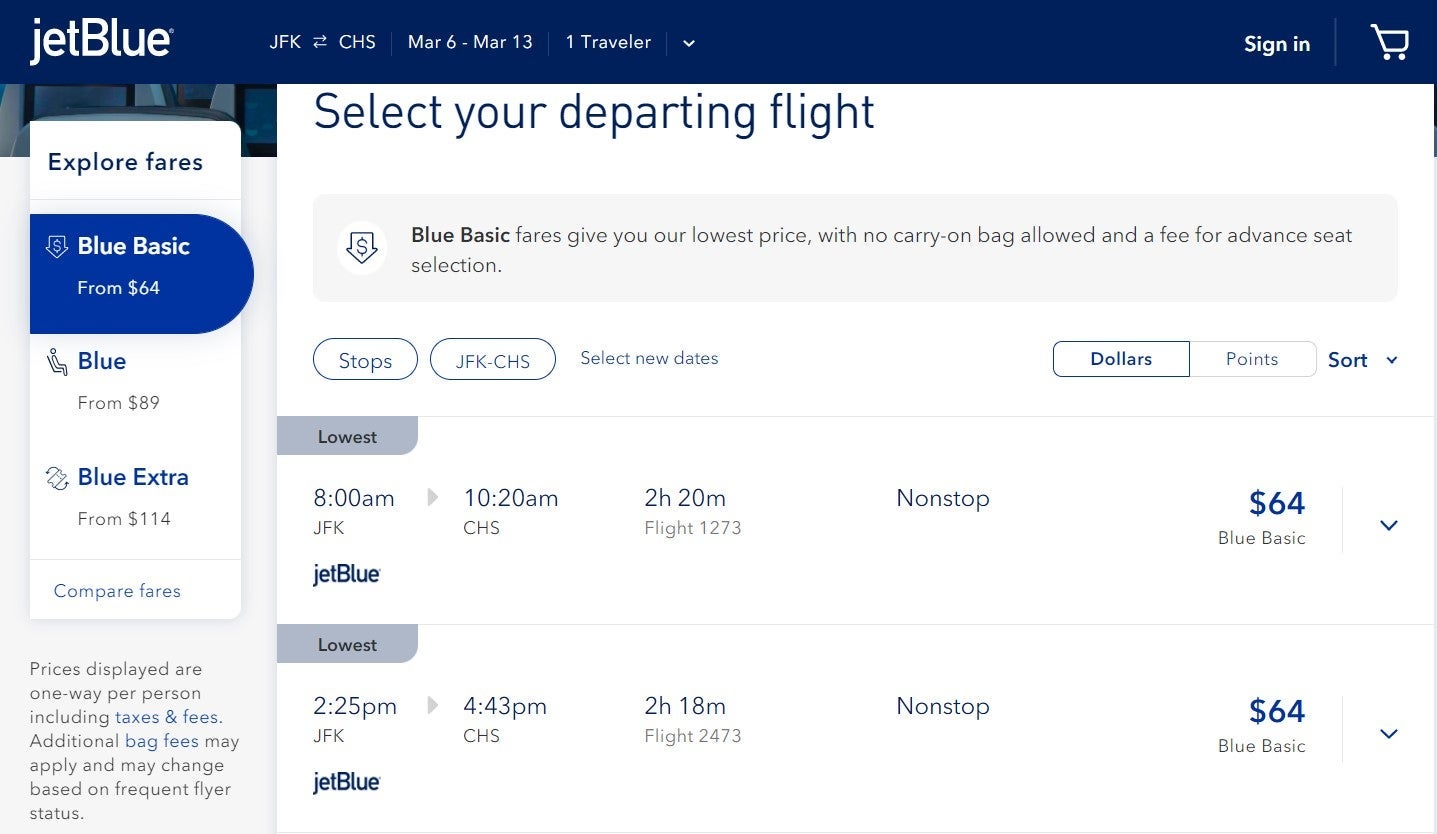Click the info banner dollar-tag icon
This screenshot has width=1437, height=834.
click(x=361, y=248)
